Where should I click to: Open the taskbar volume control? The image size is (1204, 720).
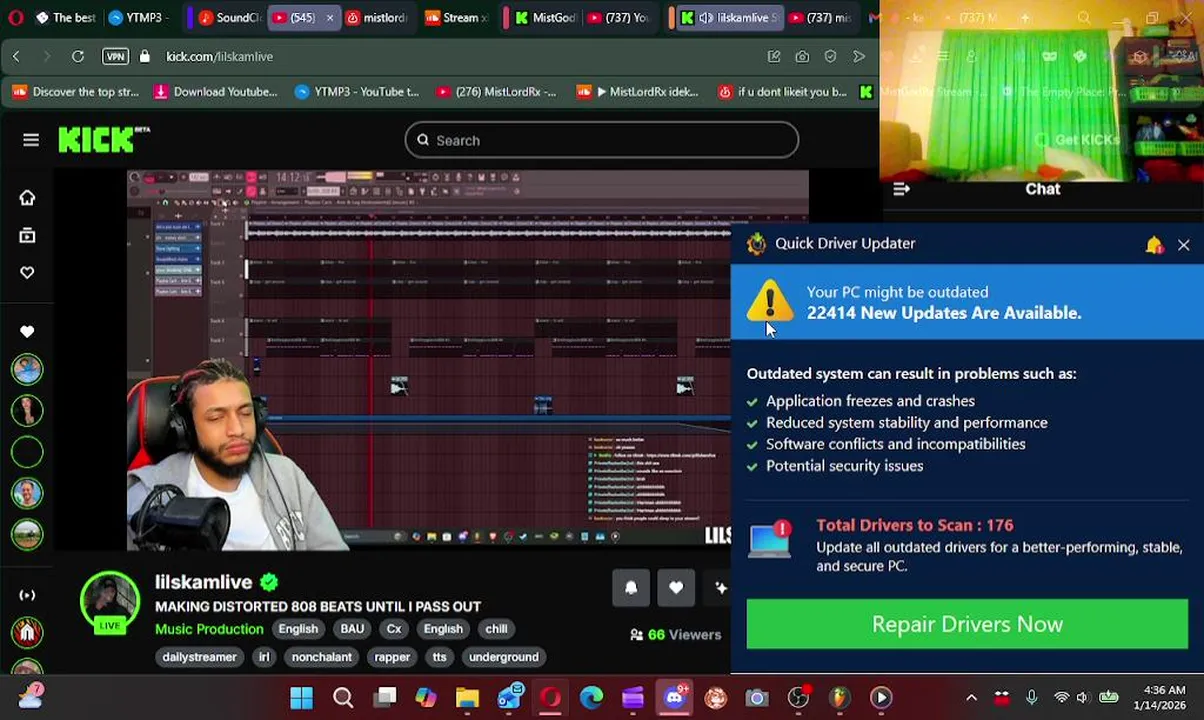[1082, 698]
